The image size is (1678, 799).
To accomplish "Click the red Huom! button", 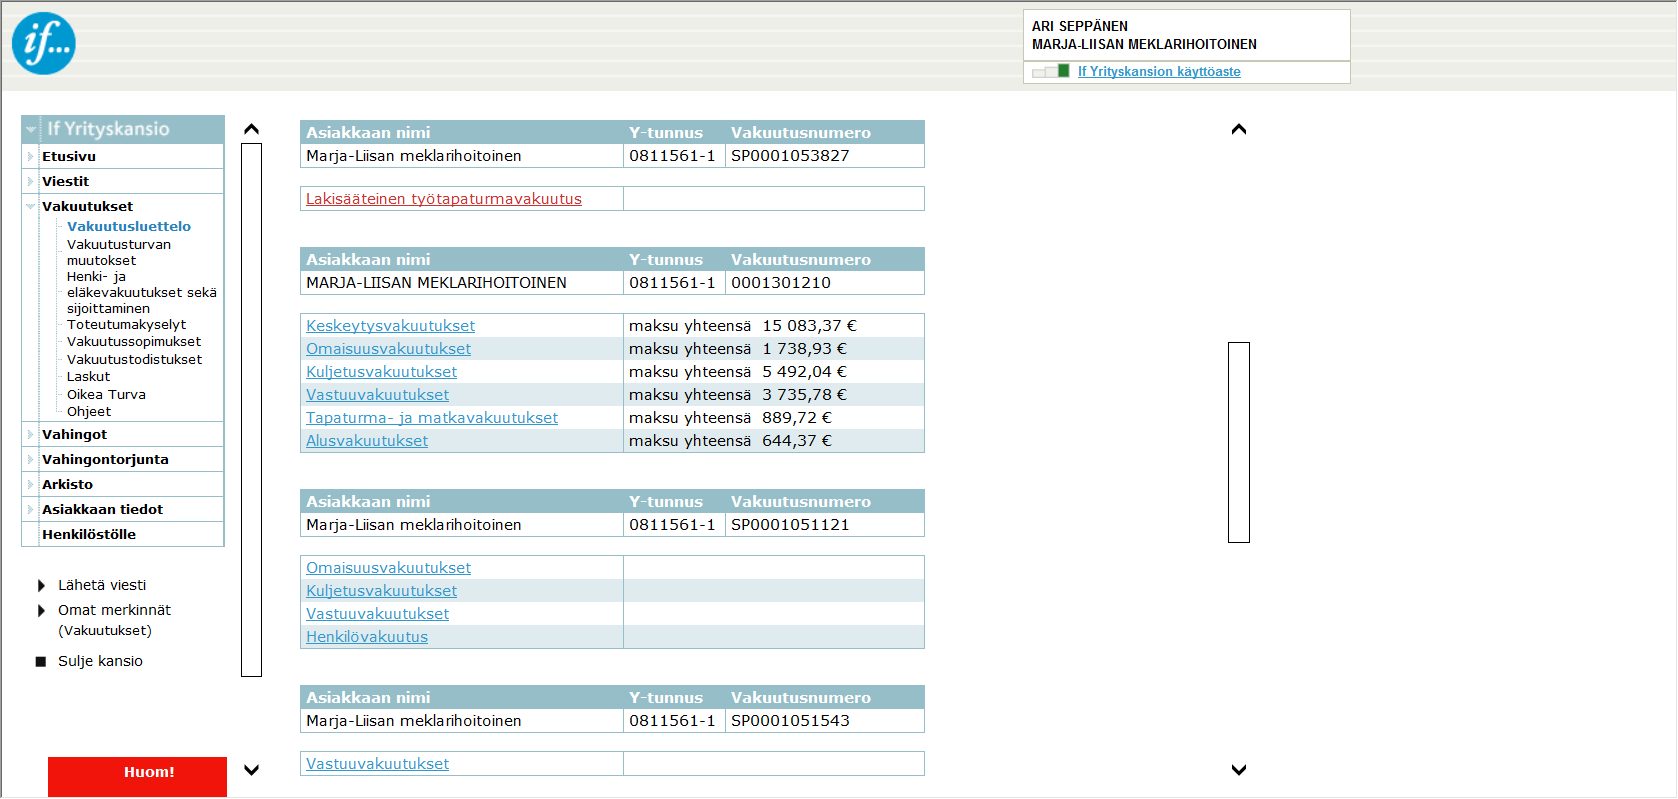I will [137, 777].
